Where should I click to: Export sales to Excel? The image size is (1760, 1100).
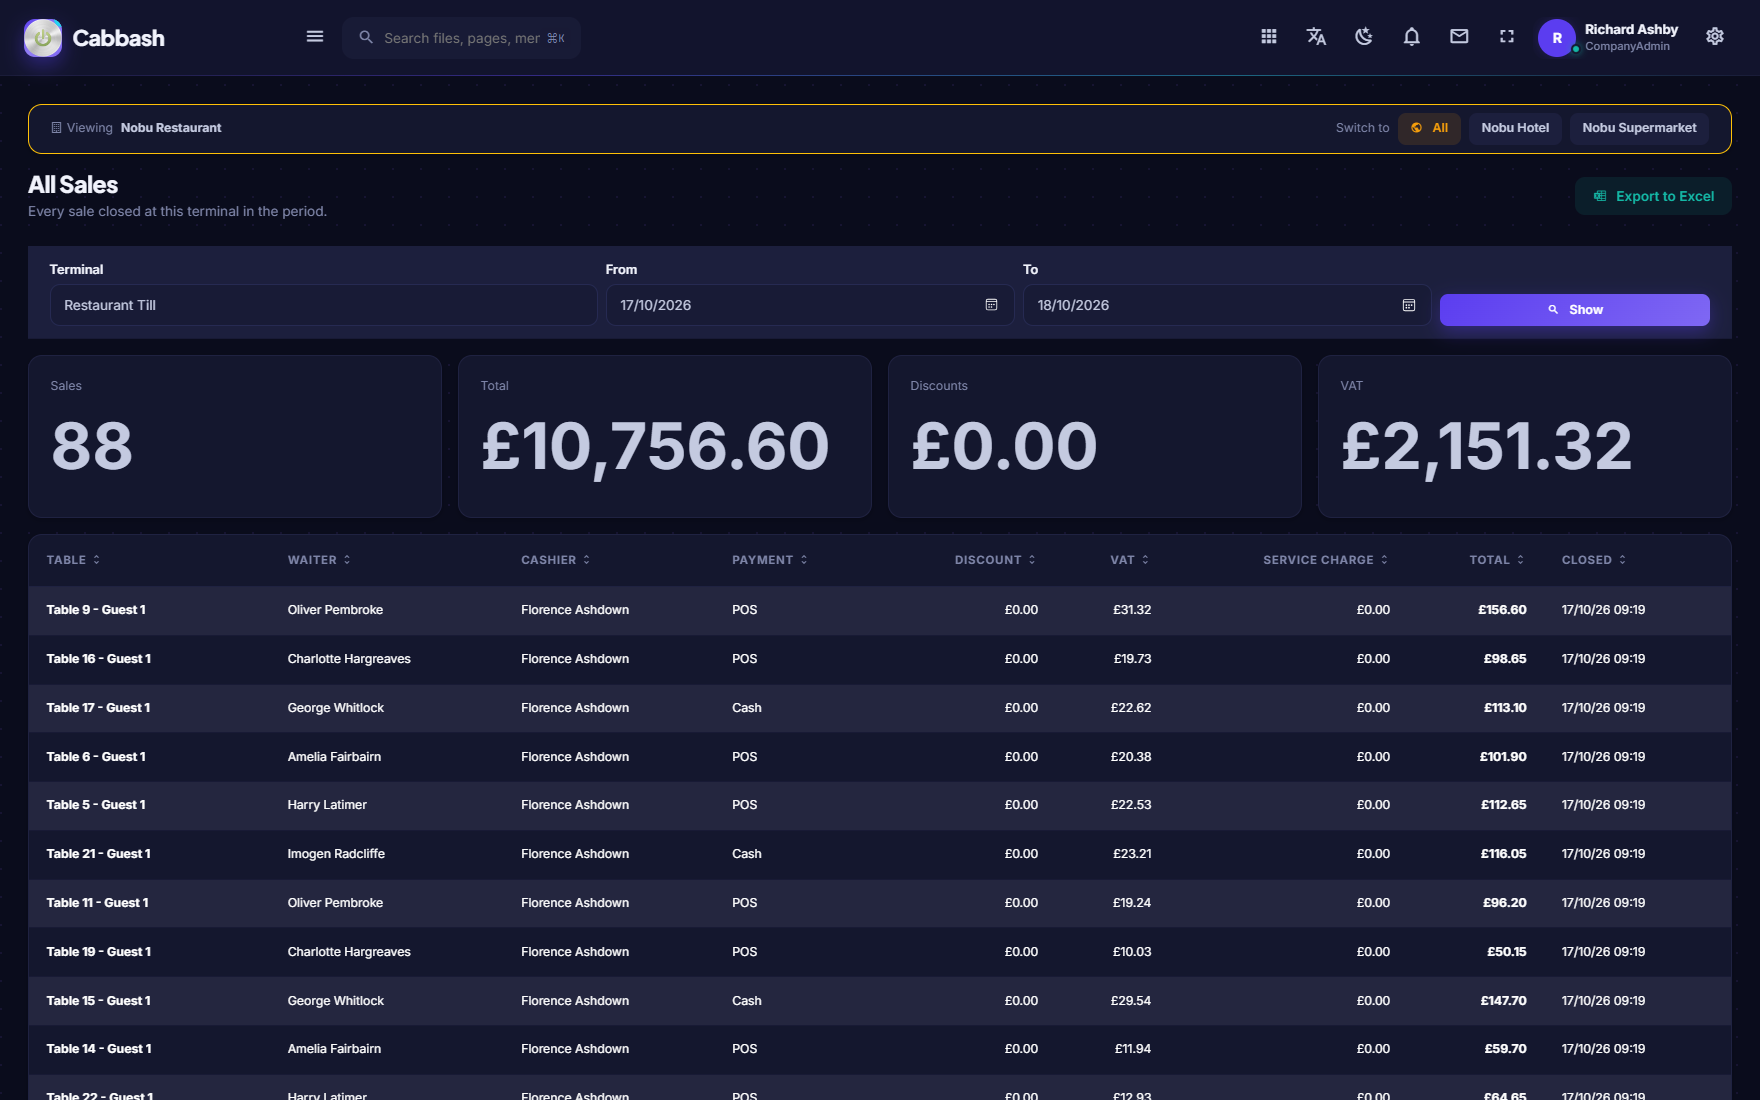coord(1653,196)
